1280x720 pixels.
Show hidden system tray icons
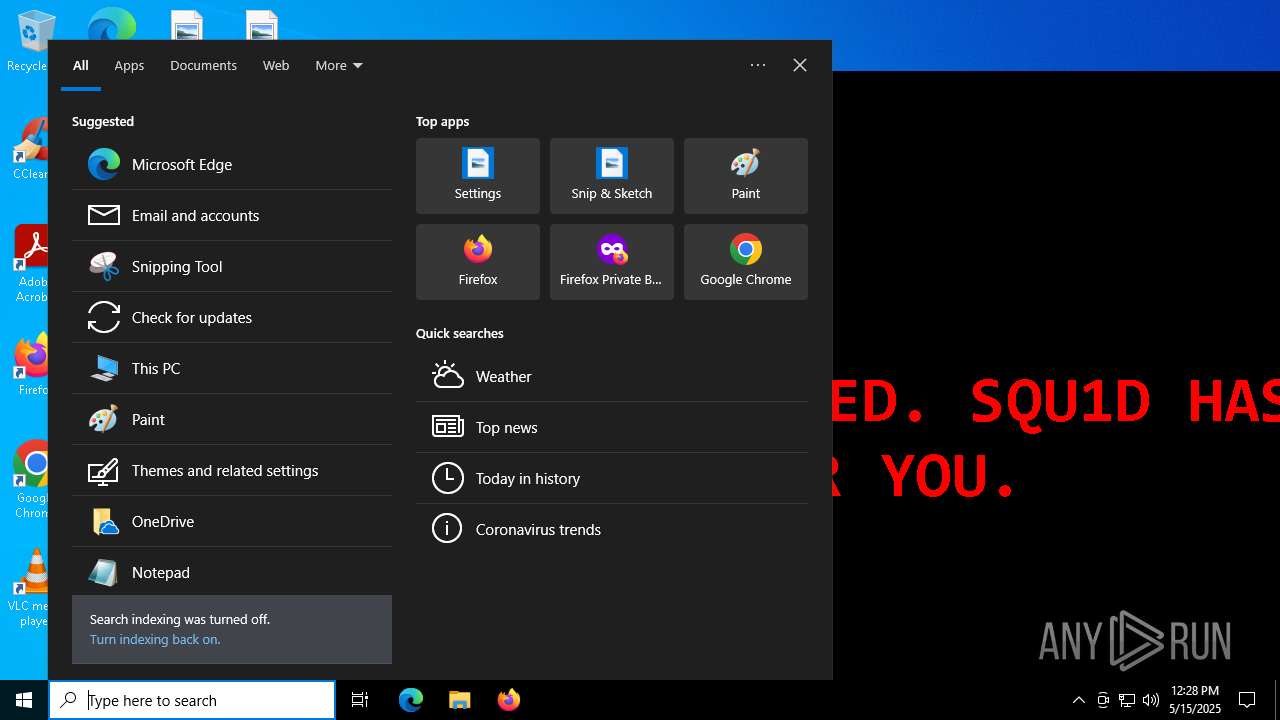point(1078,700)
